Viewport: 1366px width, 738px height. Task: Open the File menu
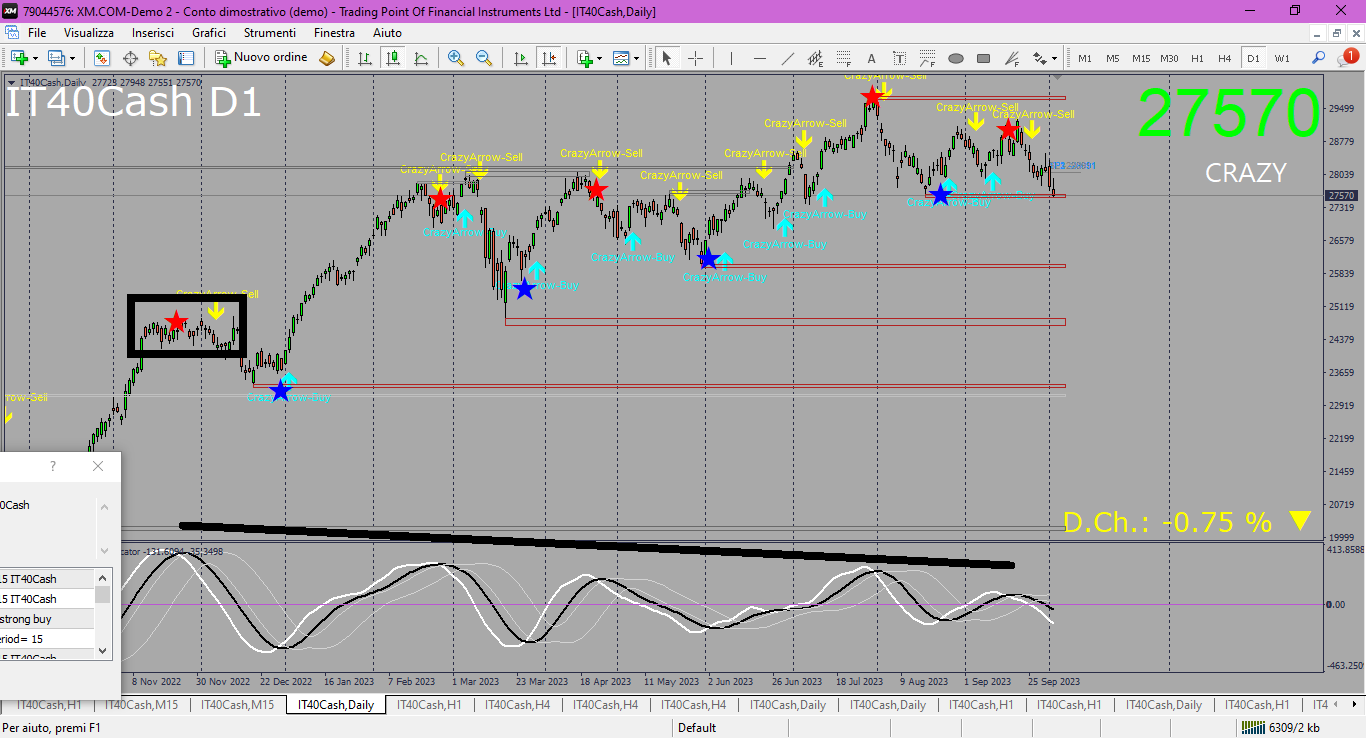(37, 32)
